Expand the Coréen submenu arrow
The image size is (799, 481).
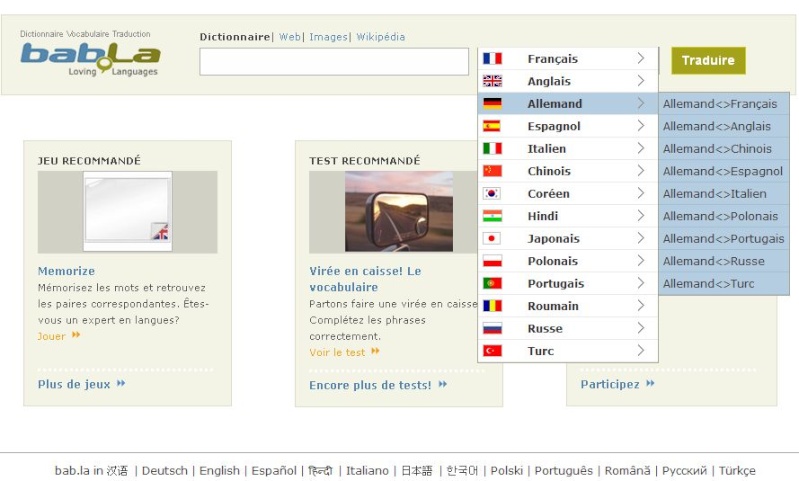pyautogui.click(x=641, y=193)
